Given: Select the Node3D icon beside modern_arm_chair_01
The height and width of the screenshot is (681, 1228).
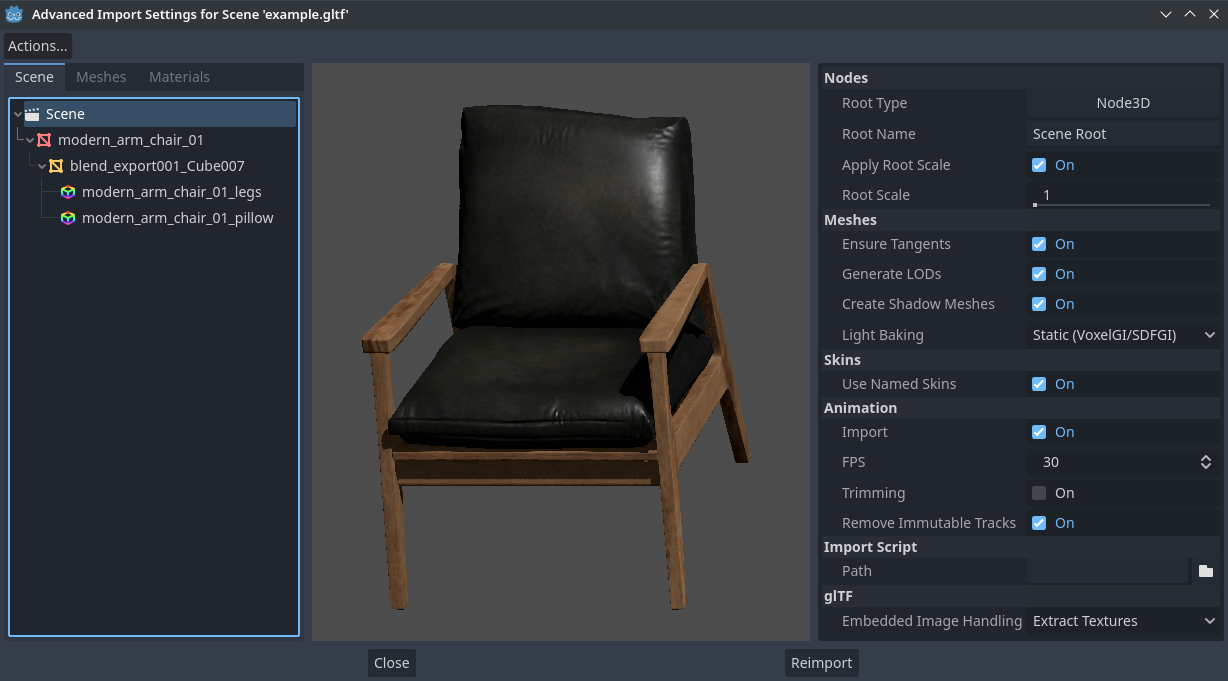Looking at the screenshot, I should (x=45, y=140).
